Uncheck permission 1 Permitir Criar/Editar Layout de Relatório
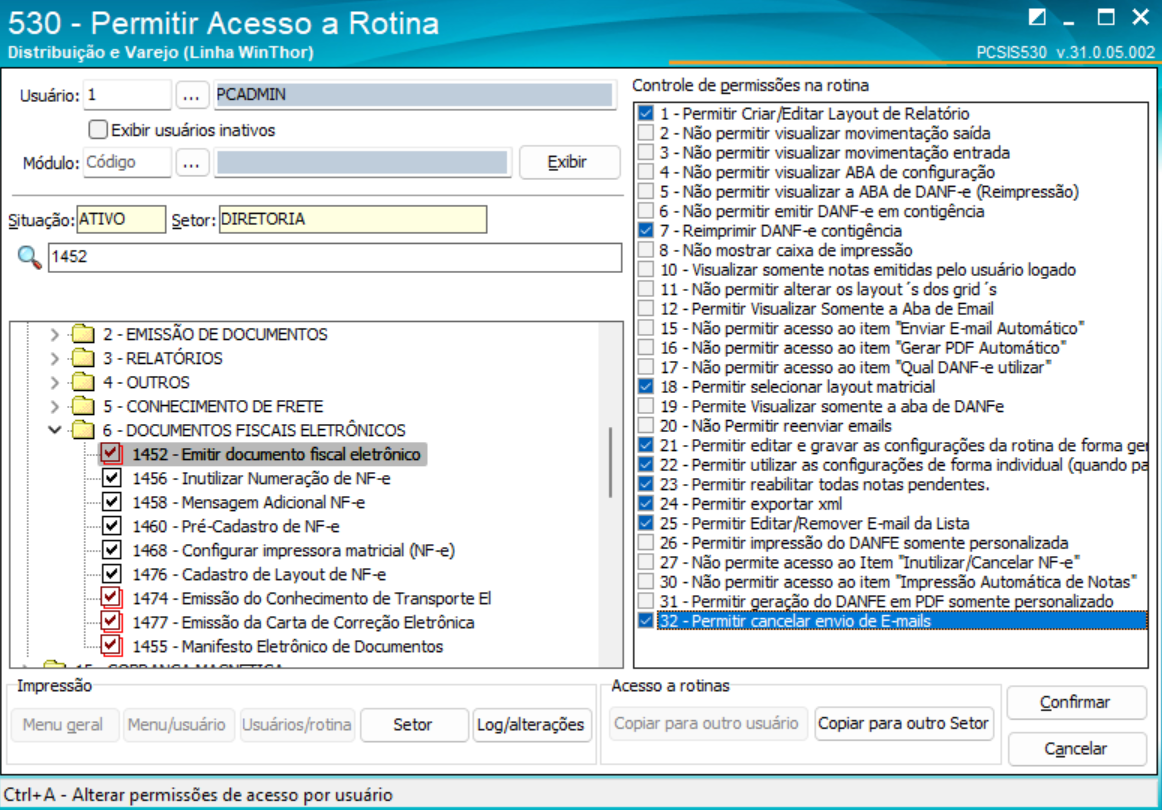Screen dimensions: 1162x810 645,113
